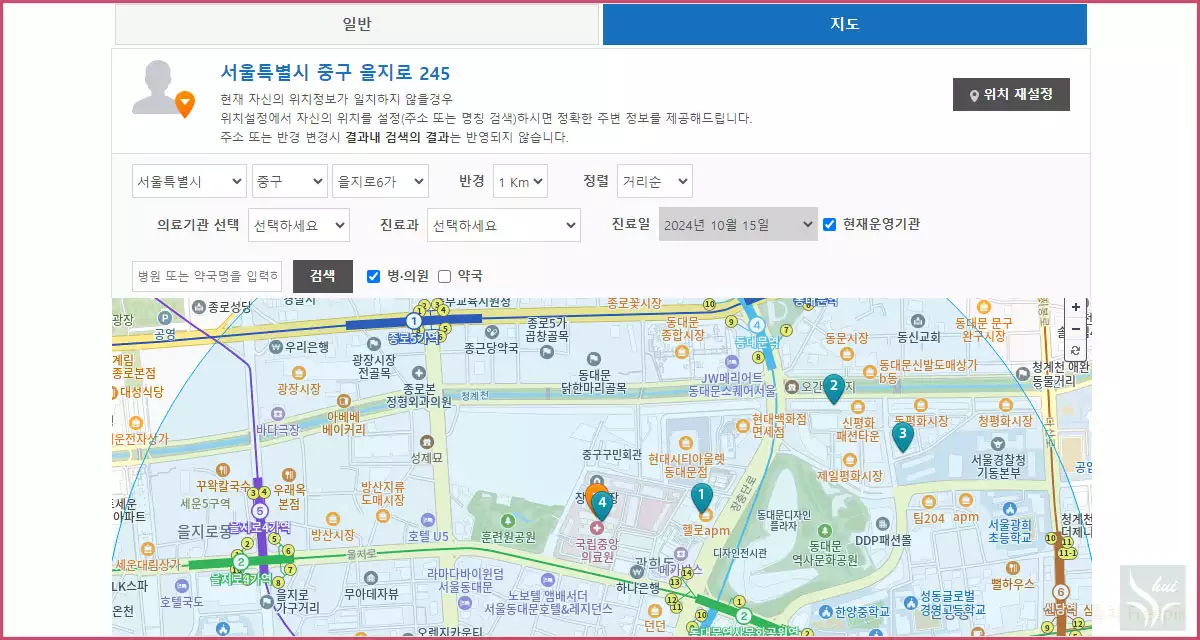Uncheck the 병·의원 checkbox
The image size is (1200, 640).
tap(373, 276)
